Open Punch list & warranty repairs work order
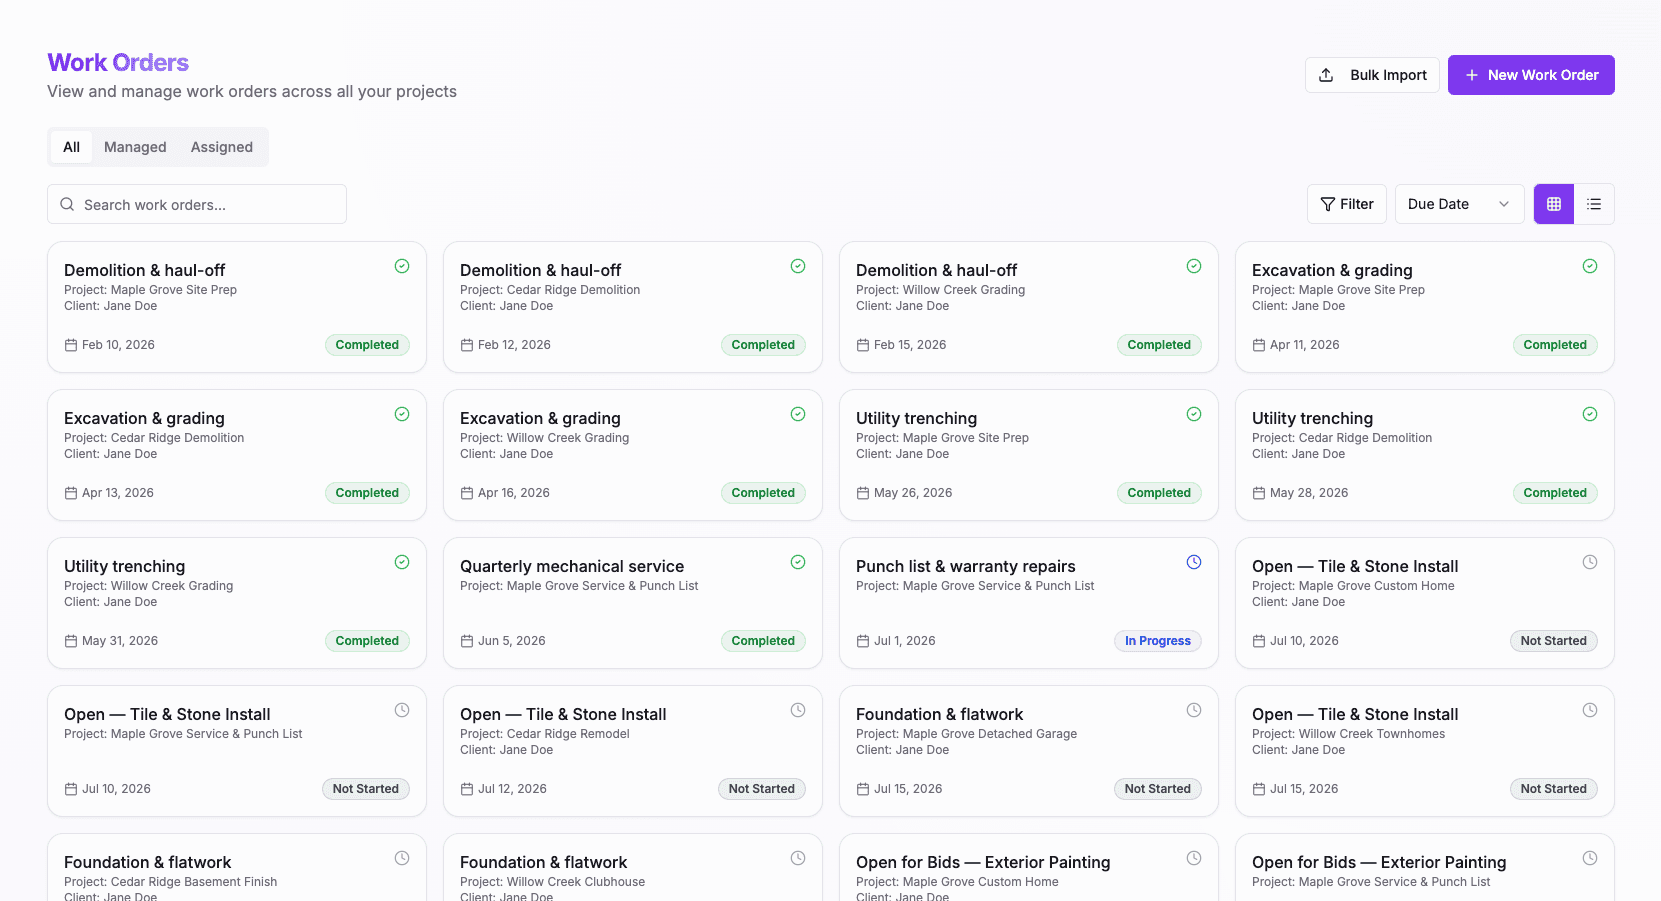Image resolution: width=1661 pixels, height=901 pixels. 1029,603
